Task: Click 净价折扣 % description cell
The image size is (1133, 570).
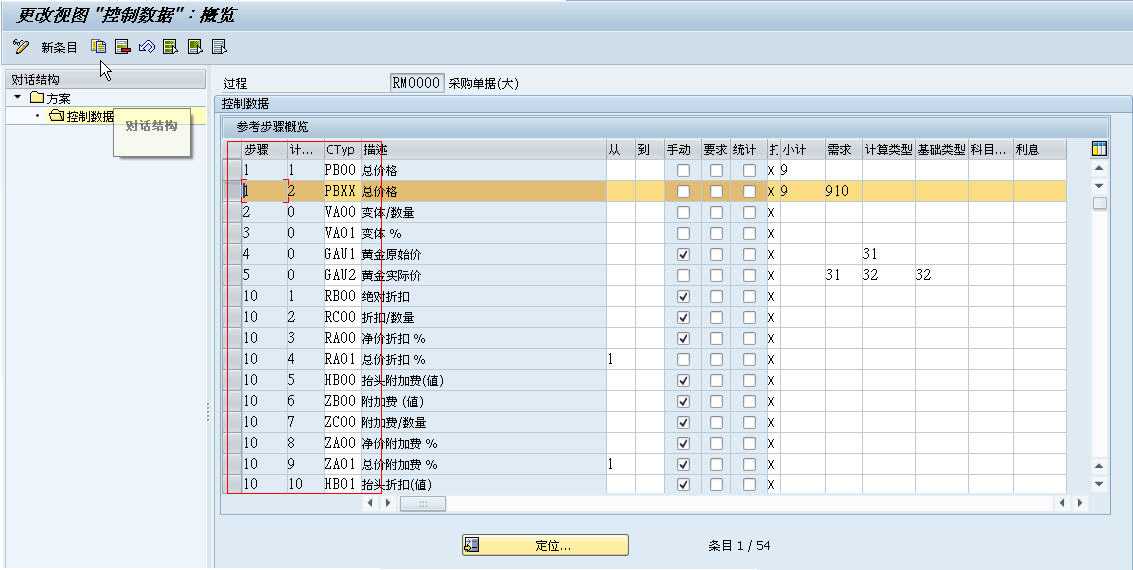Action: coord(483,338)
